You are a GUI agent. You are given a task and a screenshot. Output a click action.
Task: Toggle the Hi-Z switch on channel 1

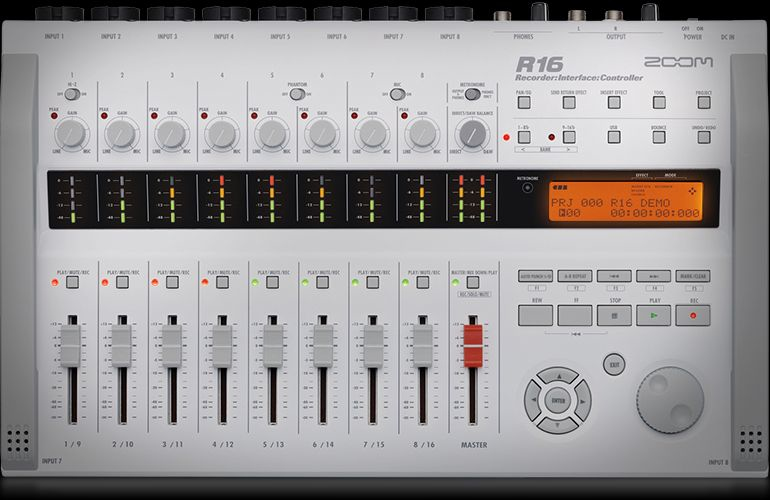coord(72,94)
